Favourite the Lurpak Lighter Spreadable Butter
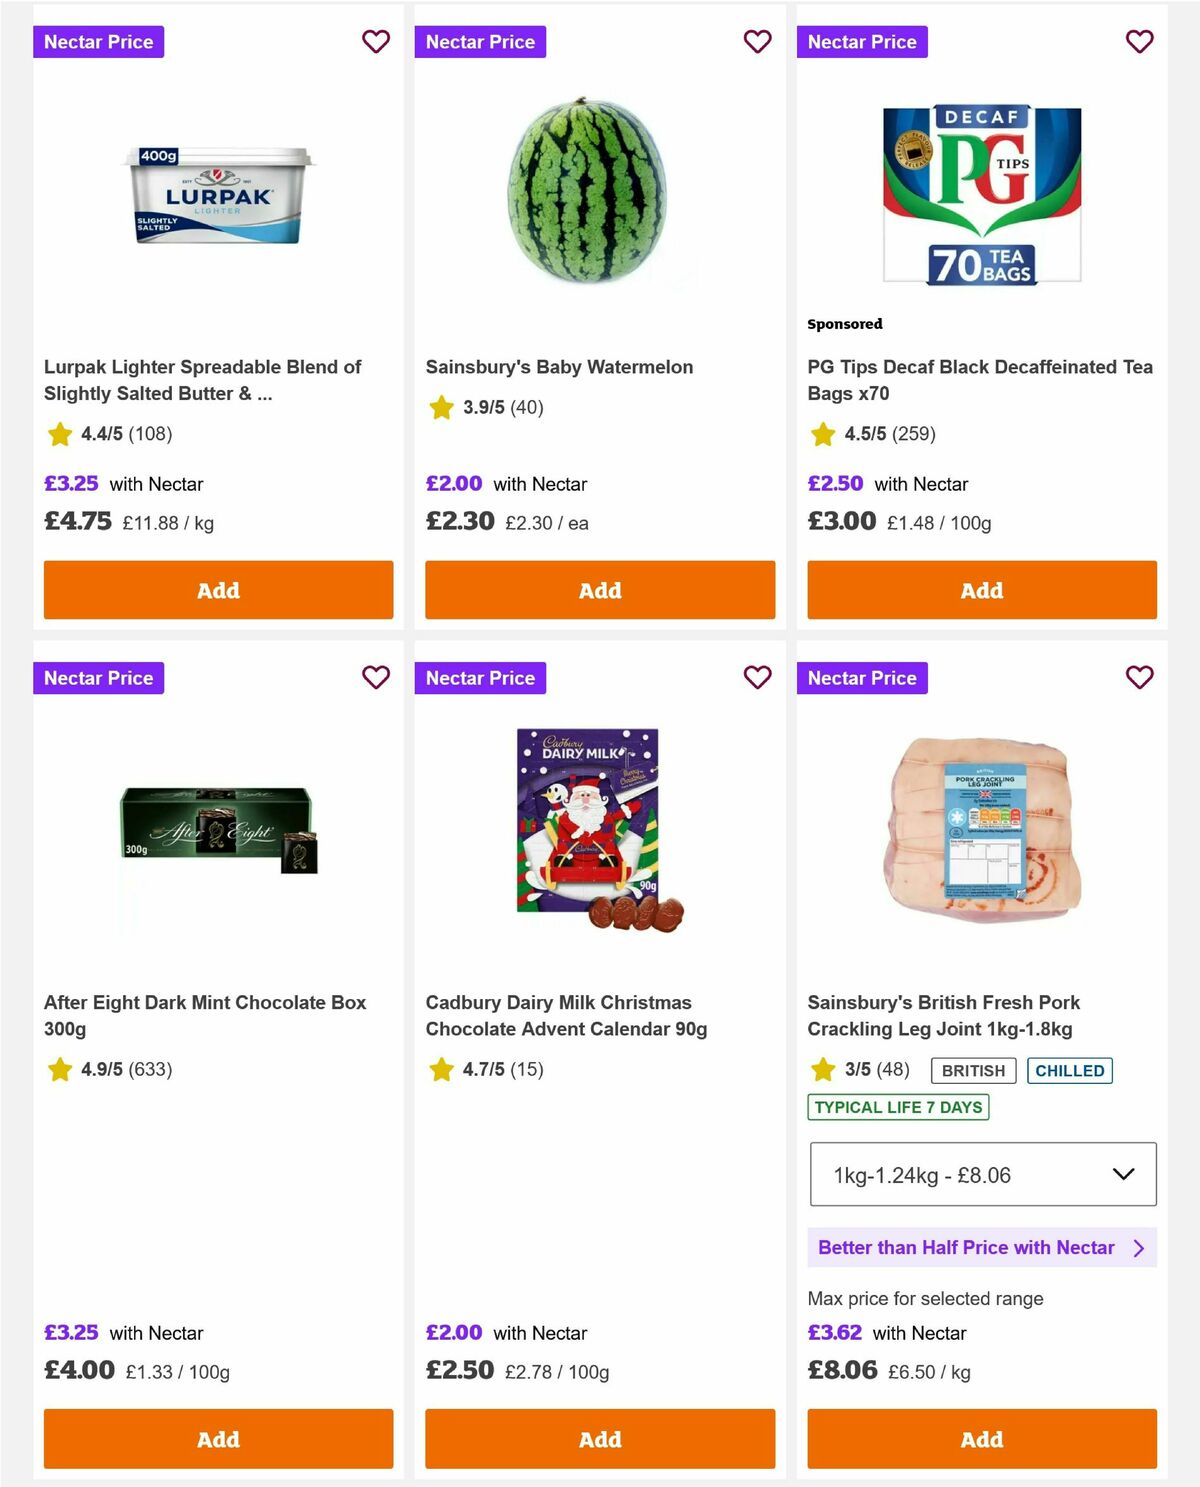Screen dimensions: 1200x1487 (376, 42)
